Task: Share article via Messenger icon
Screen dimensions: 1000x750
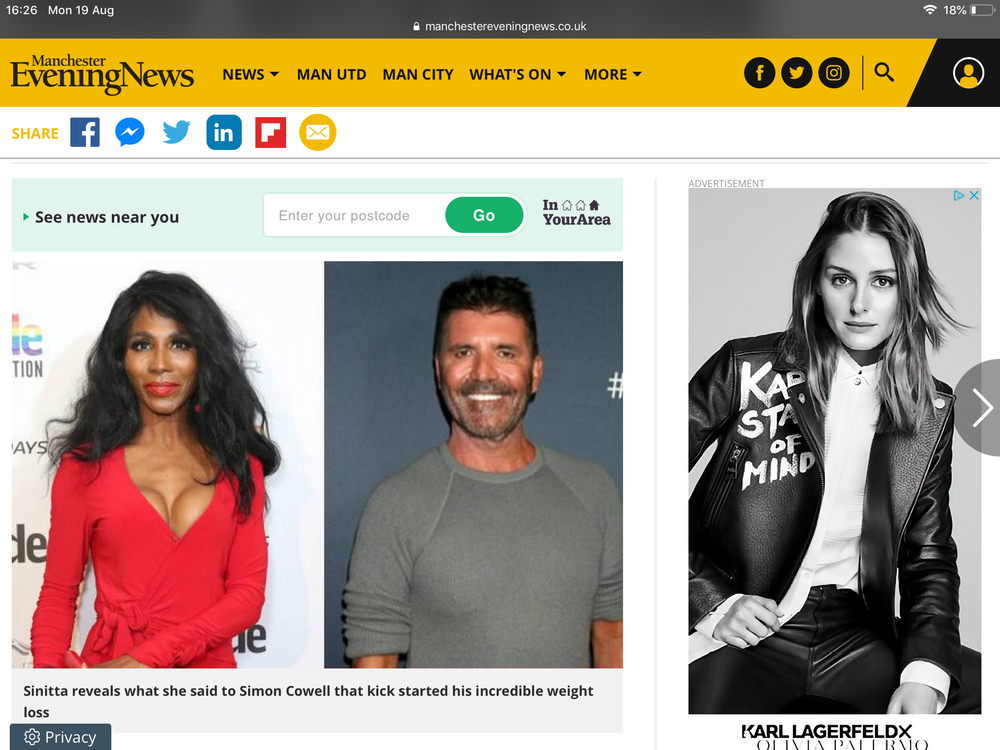Action: coord(129,133)
